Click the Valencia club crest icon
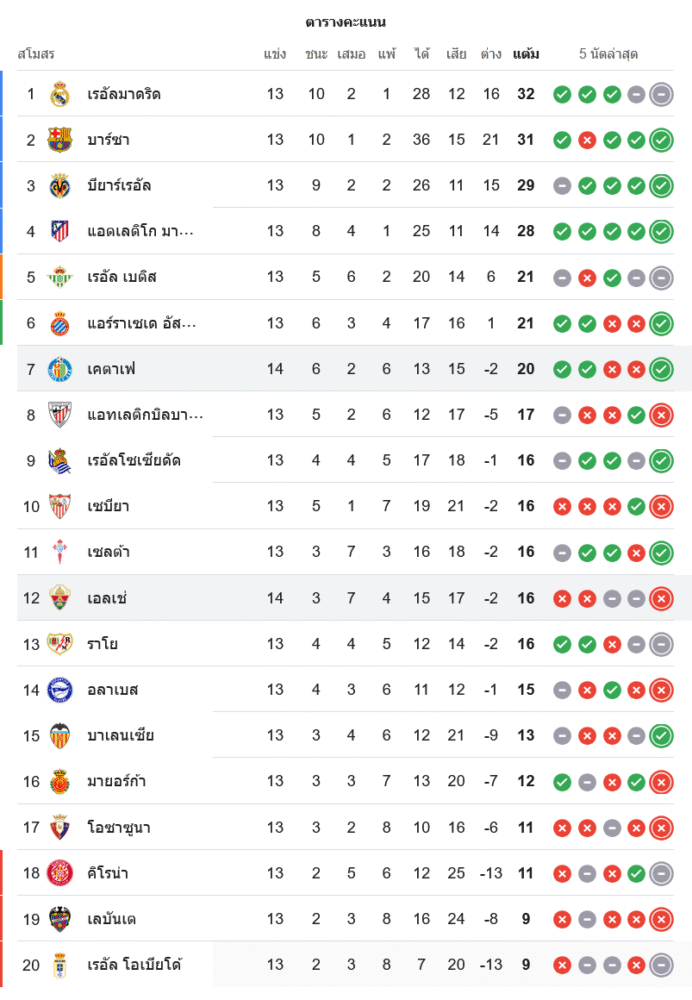Image resolution: width=692 pixels, height=1000 pixels. (x=60, y=736)
